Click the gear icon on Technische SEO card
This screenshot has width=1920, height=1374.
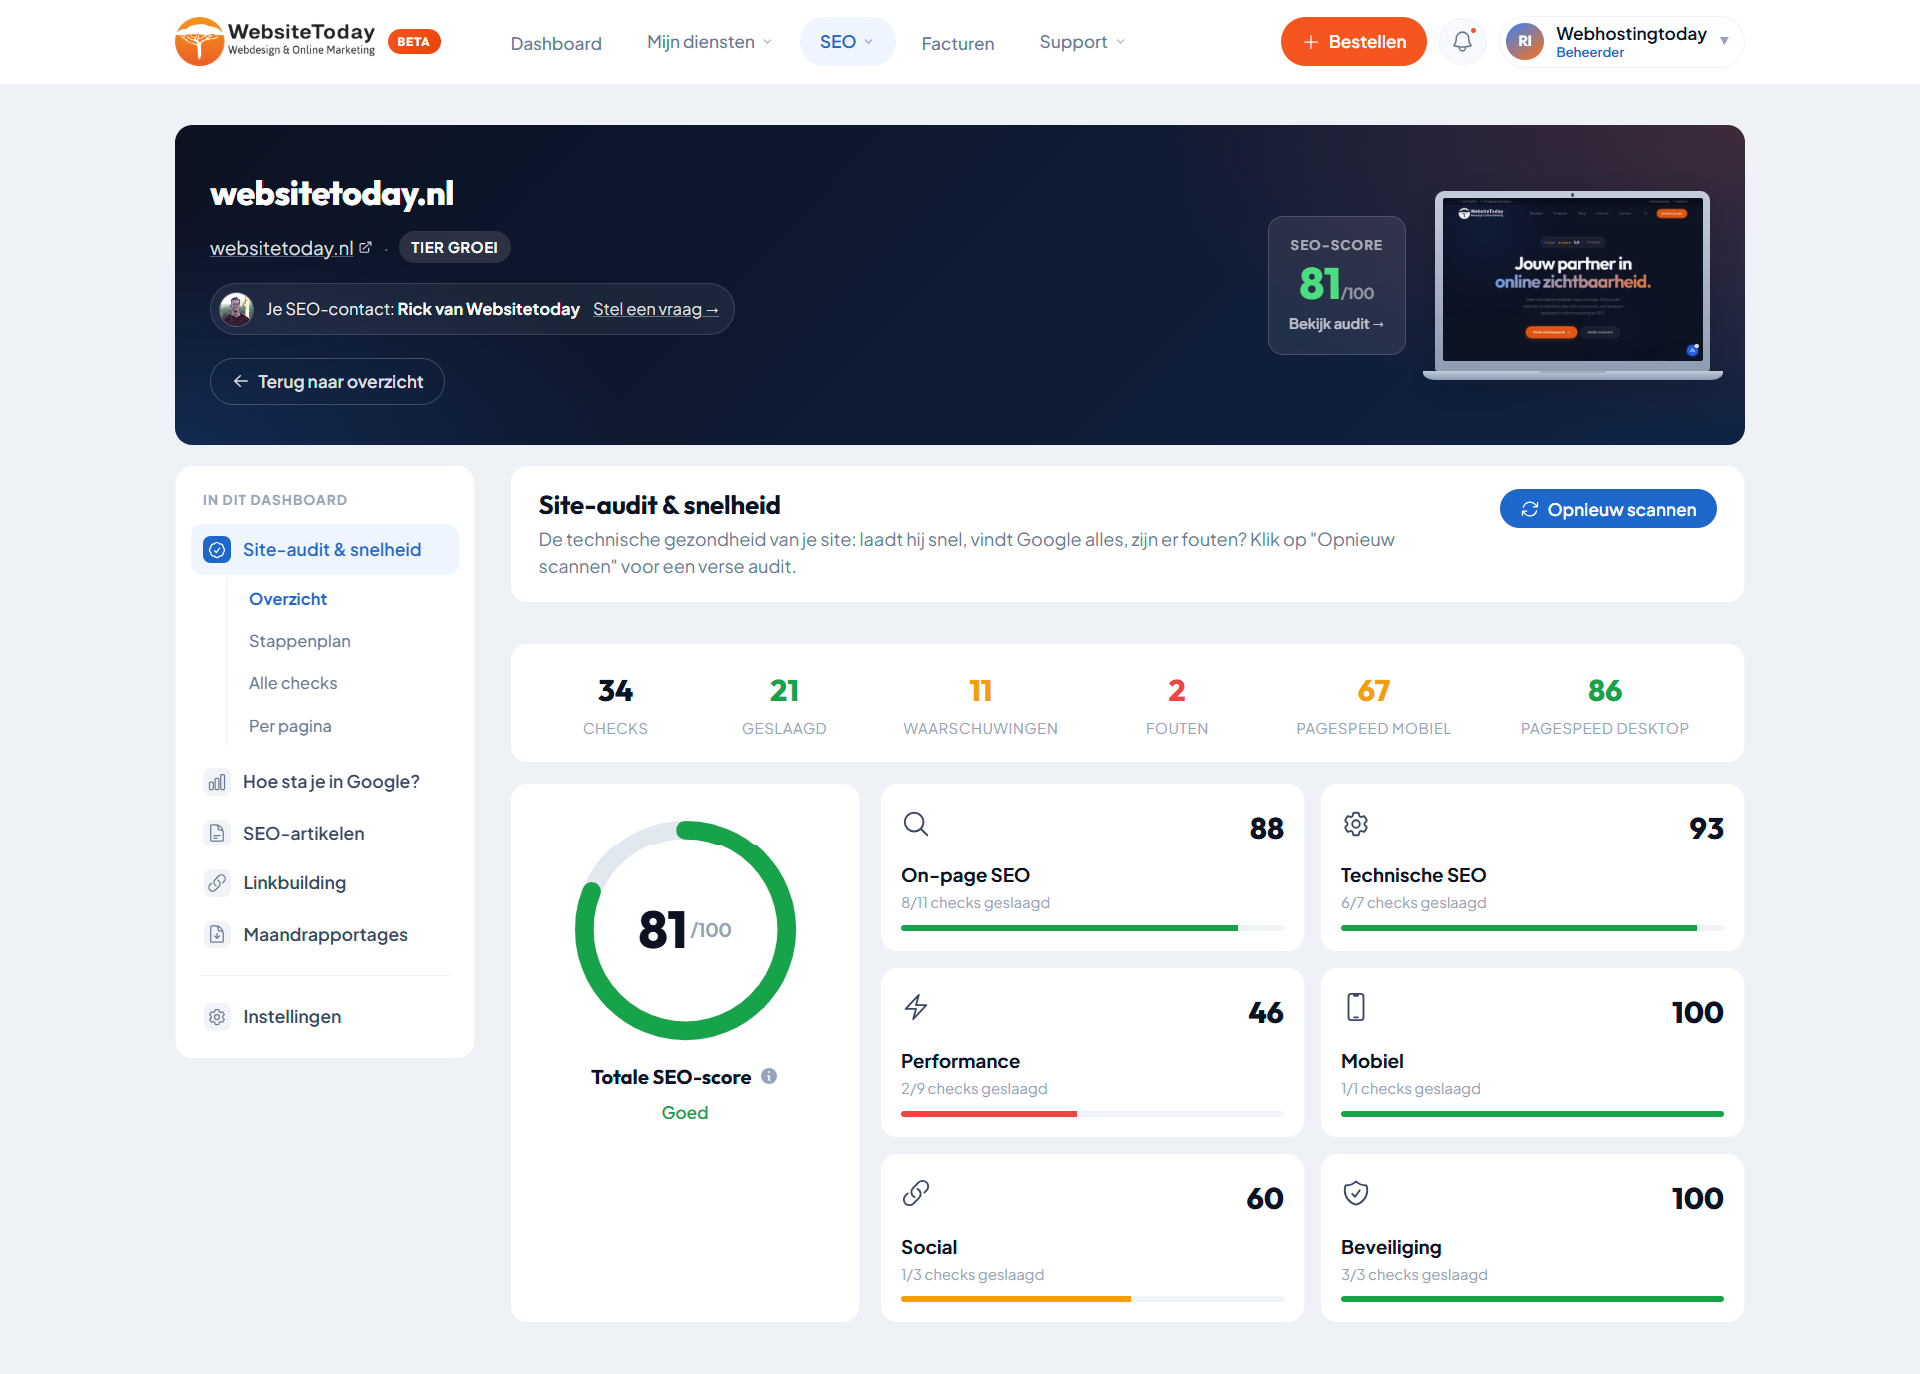pos(1356,824)
